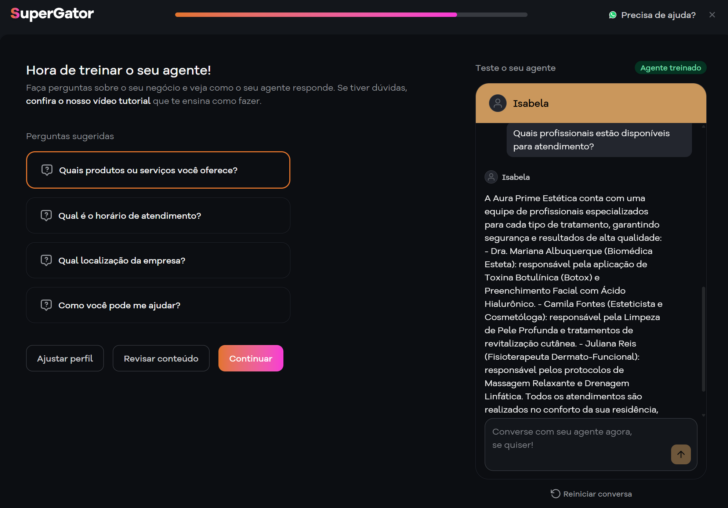Click the onboarding progress bar
This screenshot has width=728, height=508.
point(351,15)
